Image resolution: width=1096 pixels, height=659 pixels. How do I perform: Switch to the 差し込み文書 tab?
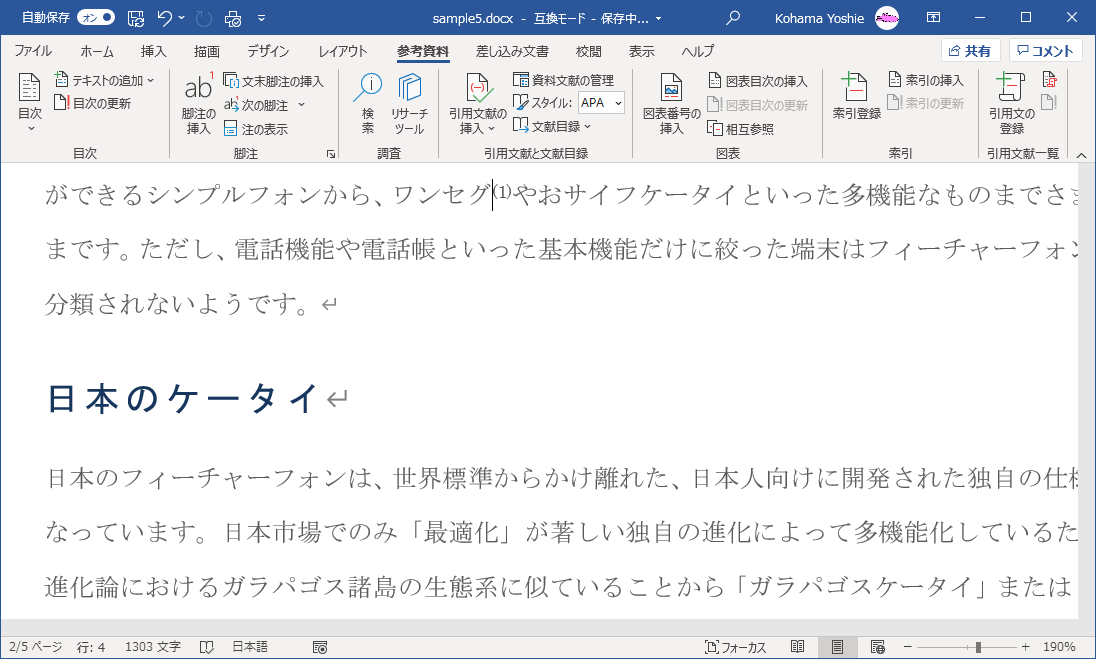coord(512,51)
